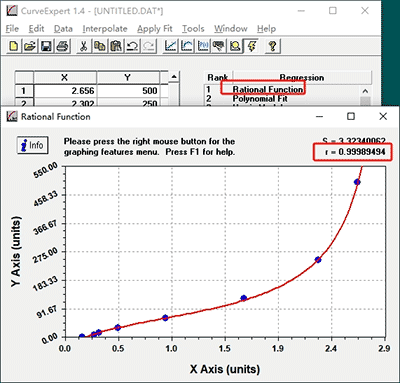This screenshot has width=400, height=383.
Task: Click the Y column header
Action: click(x=128, y=77)
